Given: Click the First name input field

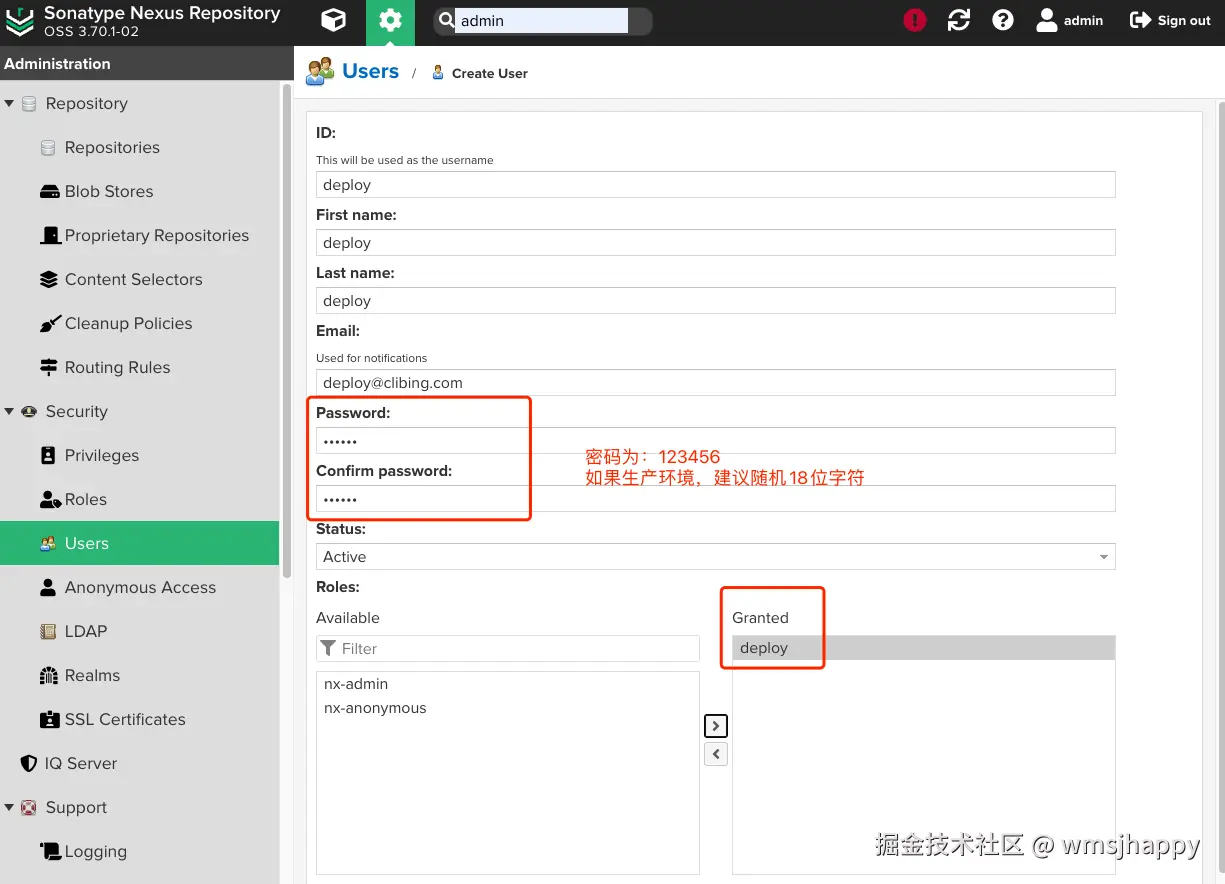Looking at the screenshot, I should pos(715,243).
